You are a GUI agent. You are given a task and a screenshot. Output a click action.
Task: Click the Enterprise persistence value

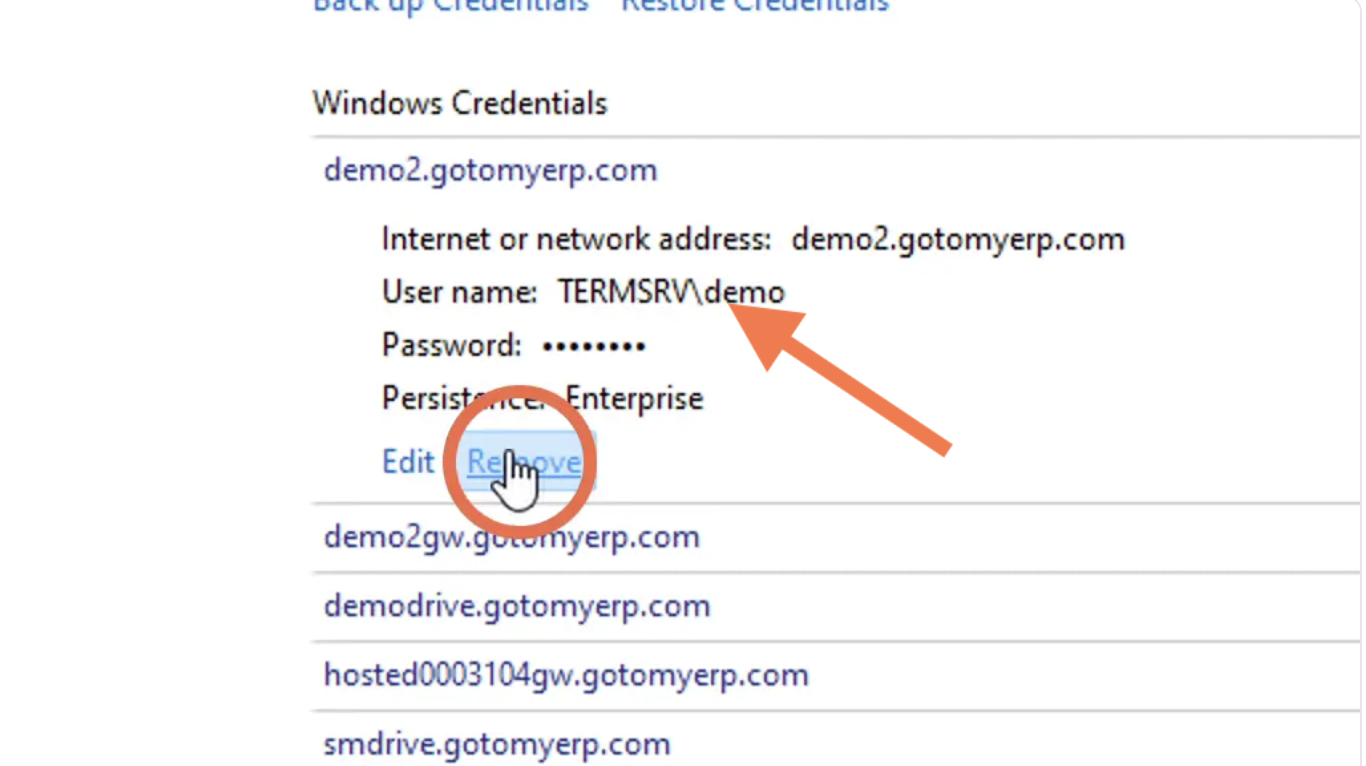(635, 398)
